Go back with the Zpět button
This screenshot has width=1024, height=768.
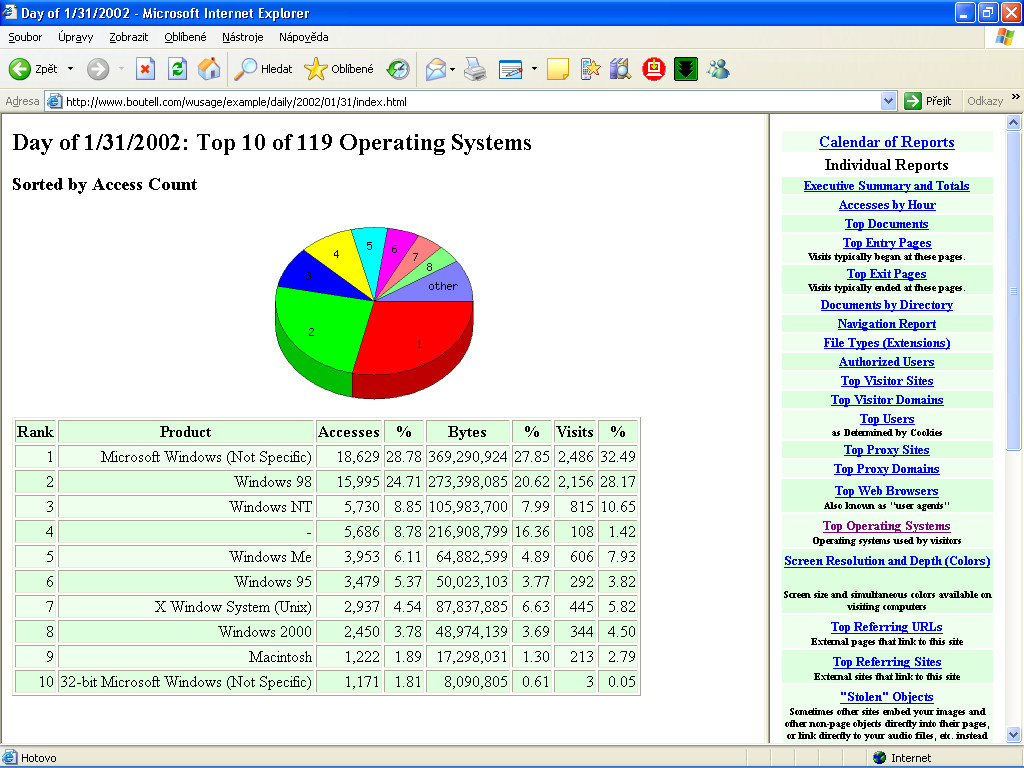33,69
